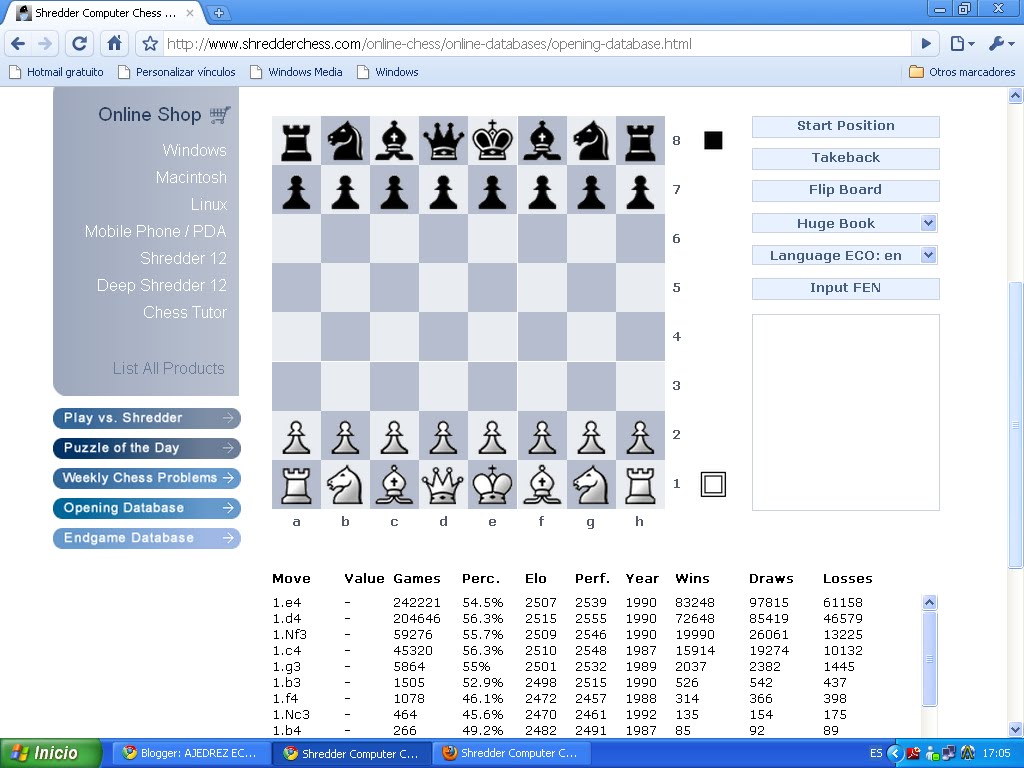Open the wrench settings menu
1024x768 pixels.
1000,44
